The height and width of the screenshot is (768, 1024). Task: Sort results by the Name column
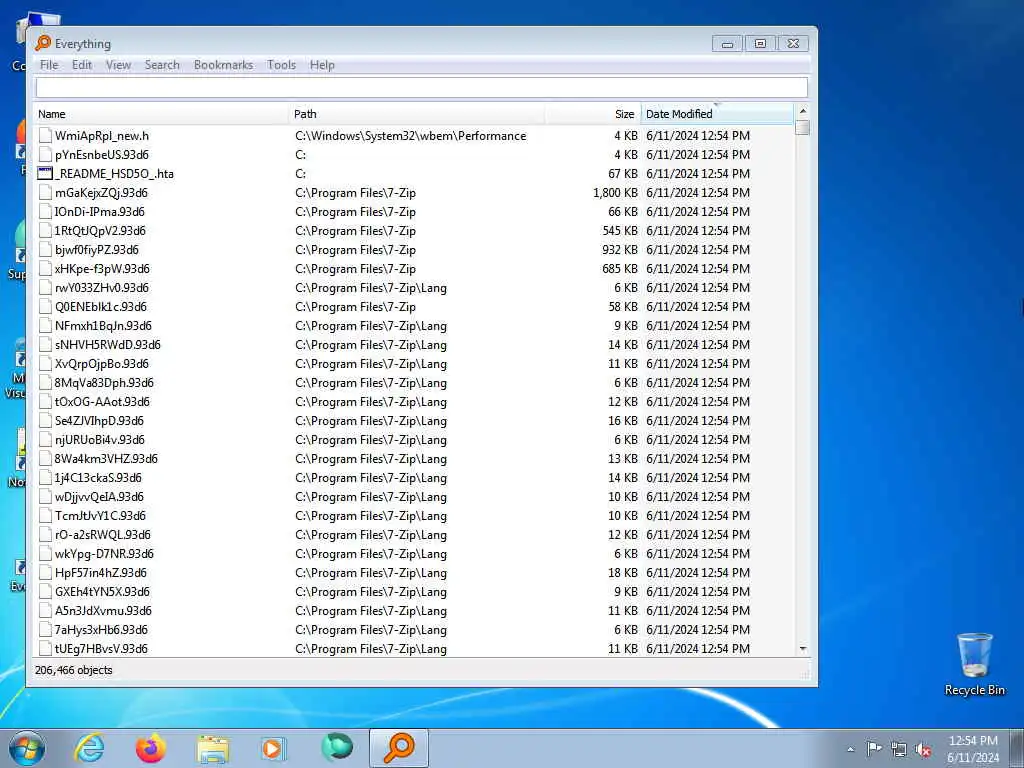(x=161, y=114)
